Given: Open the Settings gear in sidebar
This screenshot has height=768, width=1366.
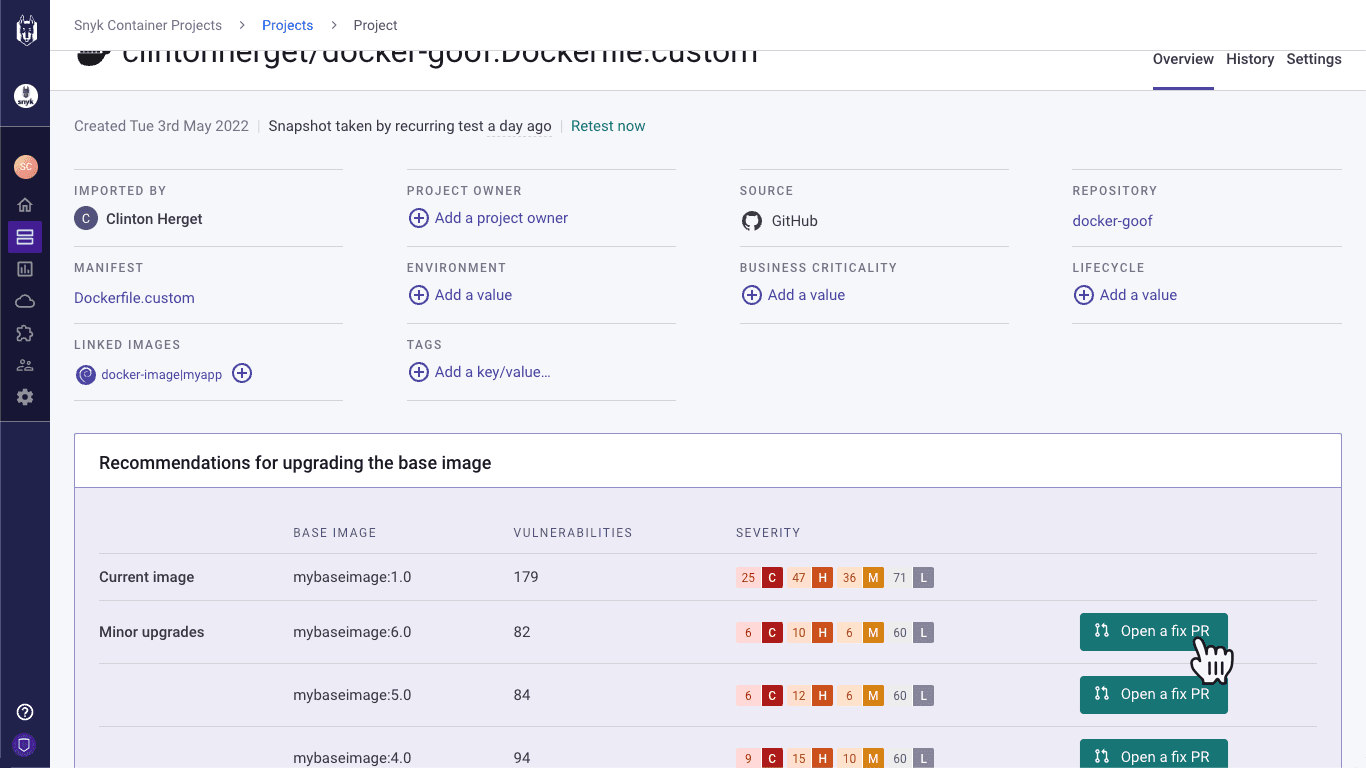Looking at the screenshot, I should [x=25, y=397].
